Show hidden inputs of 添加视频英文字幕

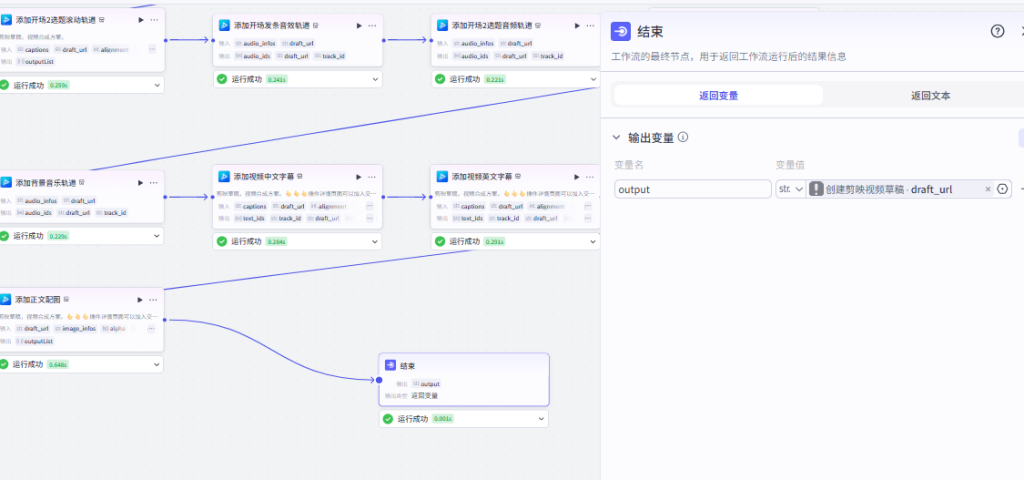[588, 206]
